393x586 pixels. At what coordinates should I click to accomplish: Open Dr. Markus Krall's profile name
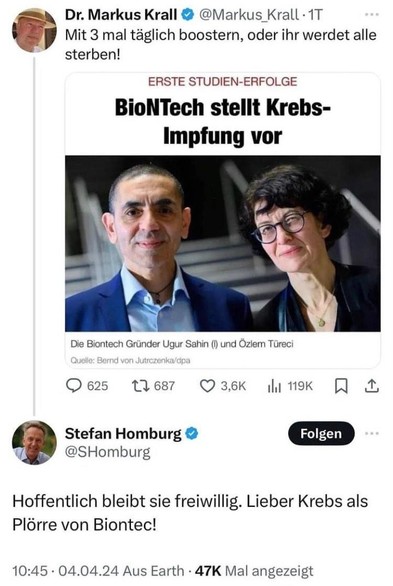tap(121, 15)
